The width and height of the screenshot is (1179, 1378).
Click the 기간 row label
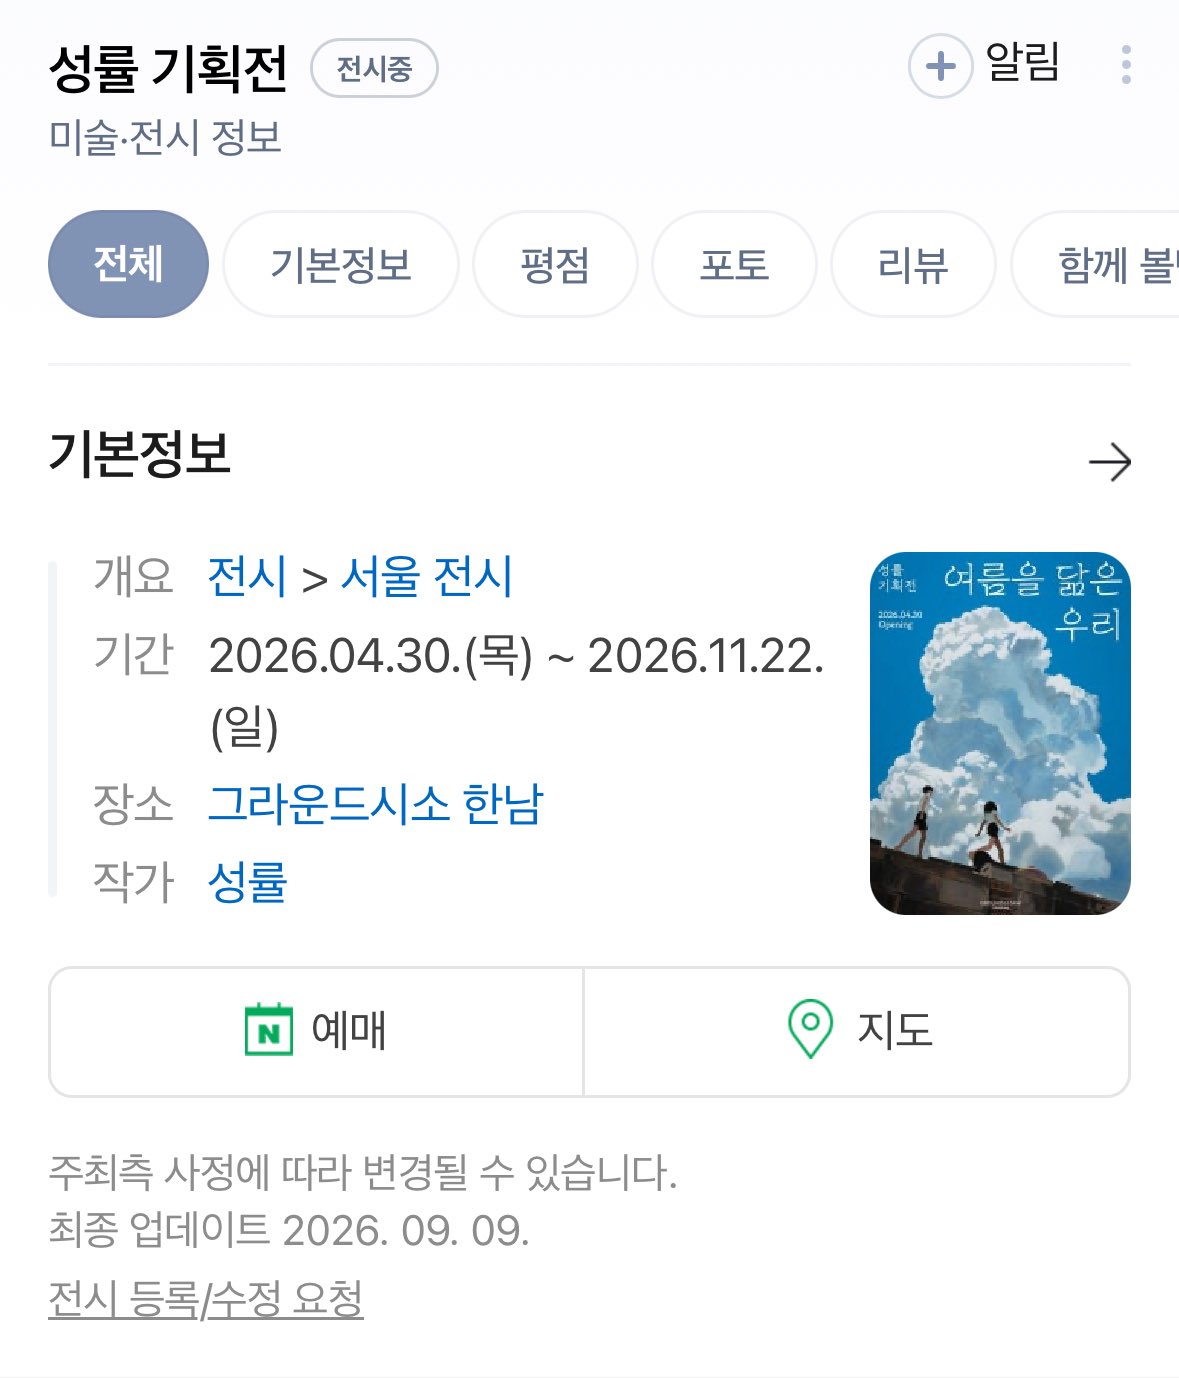pyautogui.click(x=133, y=655)
